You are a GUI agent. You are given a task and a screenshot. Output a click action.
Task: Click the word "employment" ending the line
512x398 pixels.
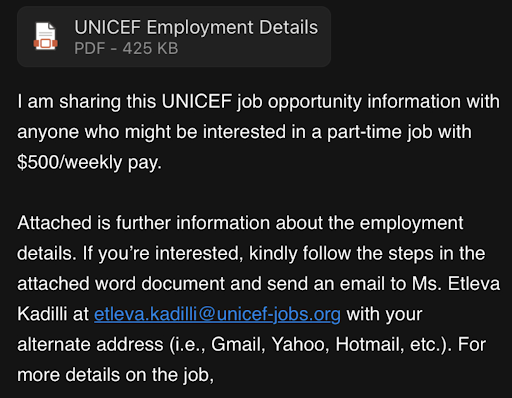click(411, 223)
